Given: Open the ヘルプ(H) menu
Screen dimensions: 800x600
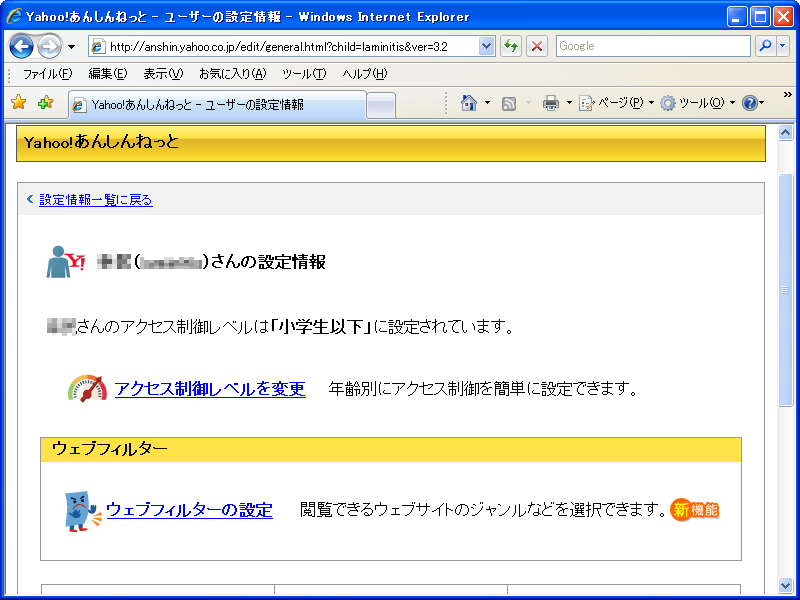Looking at the screenshot, I should coord(365,74).
